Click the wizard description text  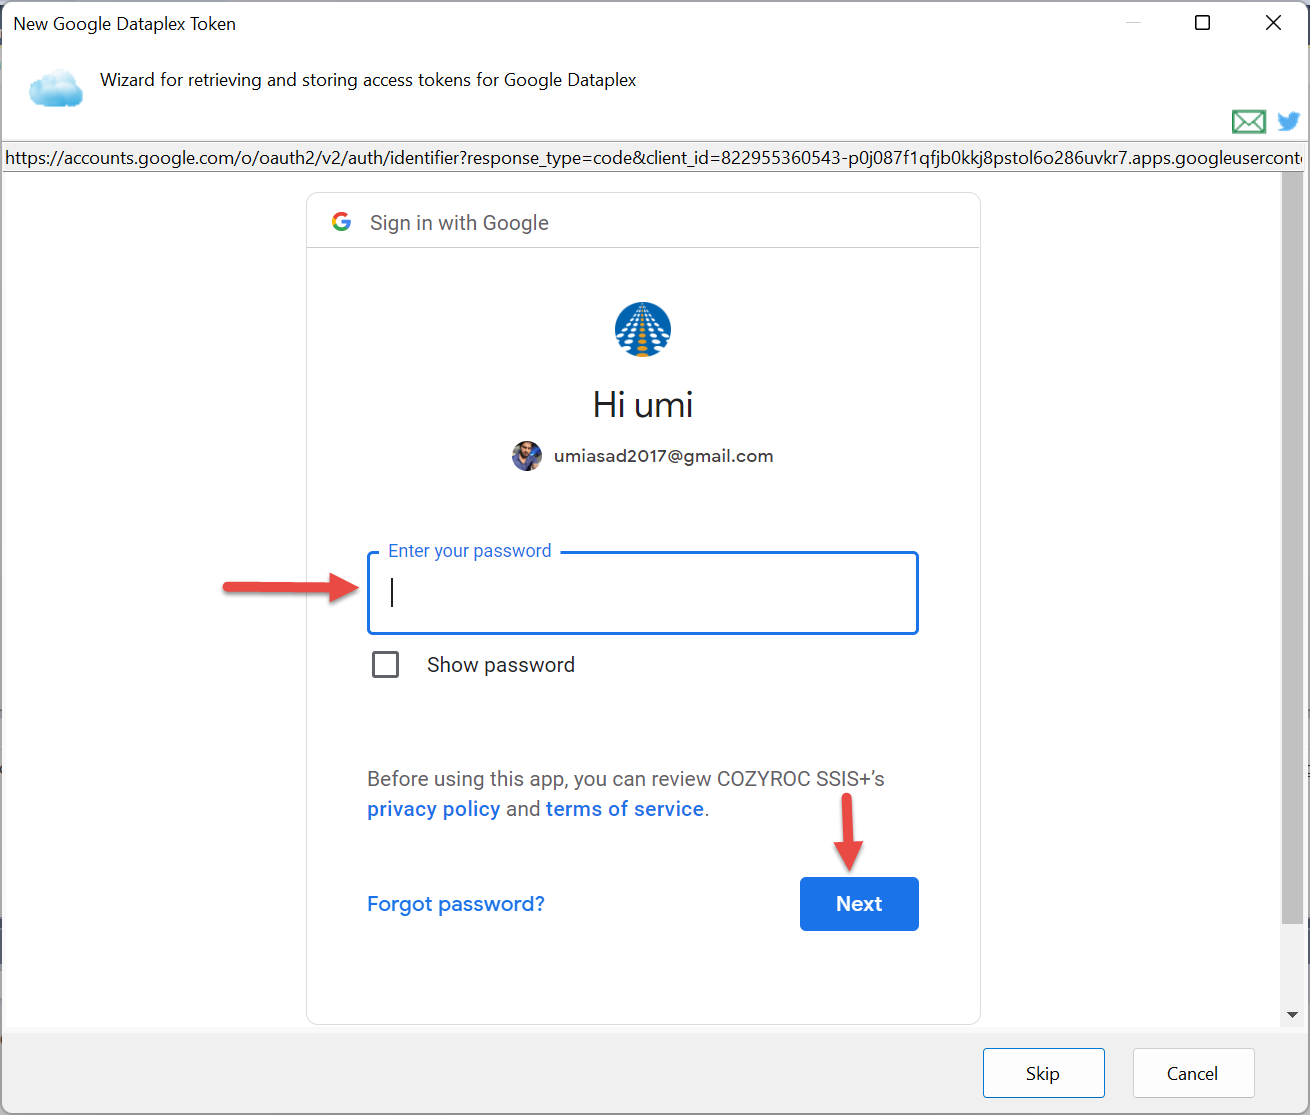coord(368,80)
